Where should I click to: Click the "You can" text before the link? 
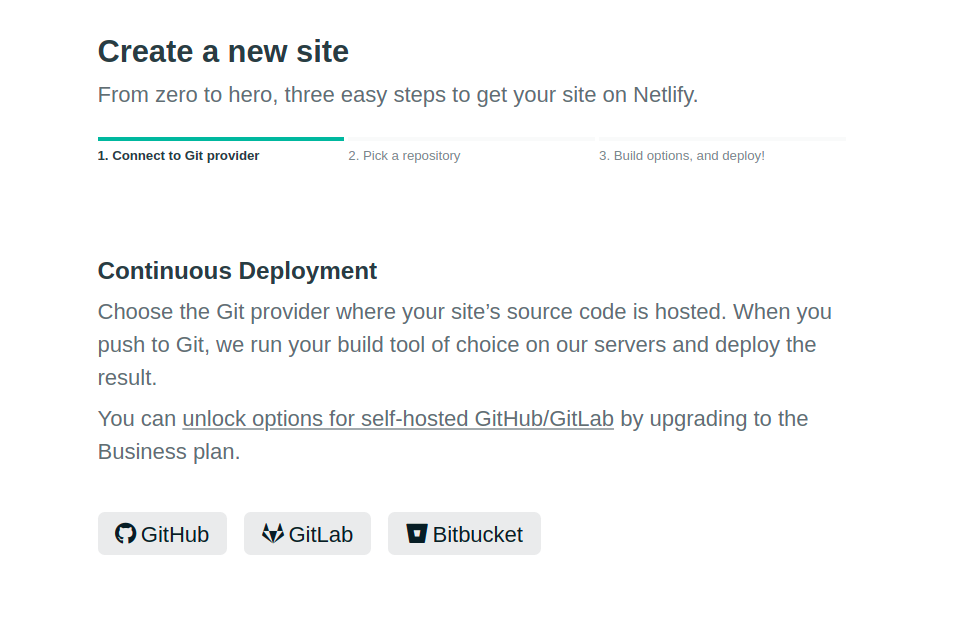click(137, 419)
